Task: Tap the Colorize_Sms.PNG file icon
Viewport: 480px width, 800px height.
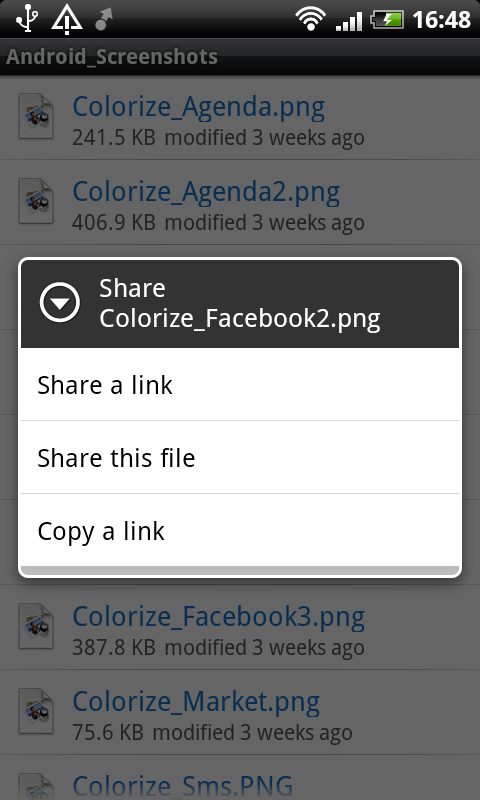Action: point(36,786)
